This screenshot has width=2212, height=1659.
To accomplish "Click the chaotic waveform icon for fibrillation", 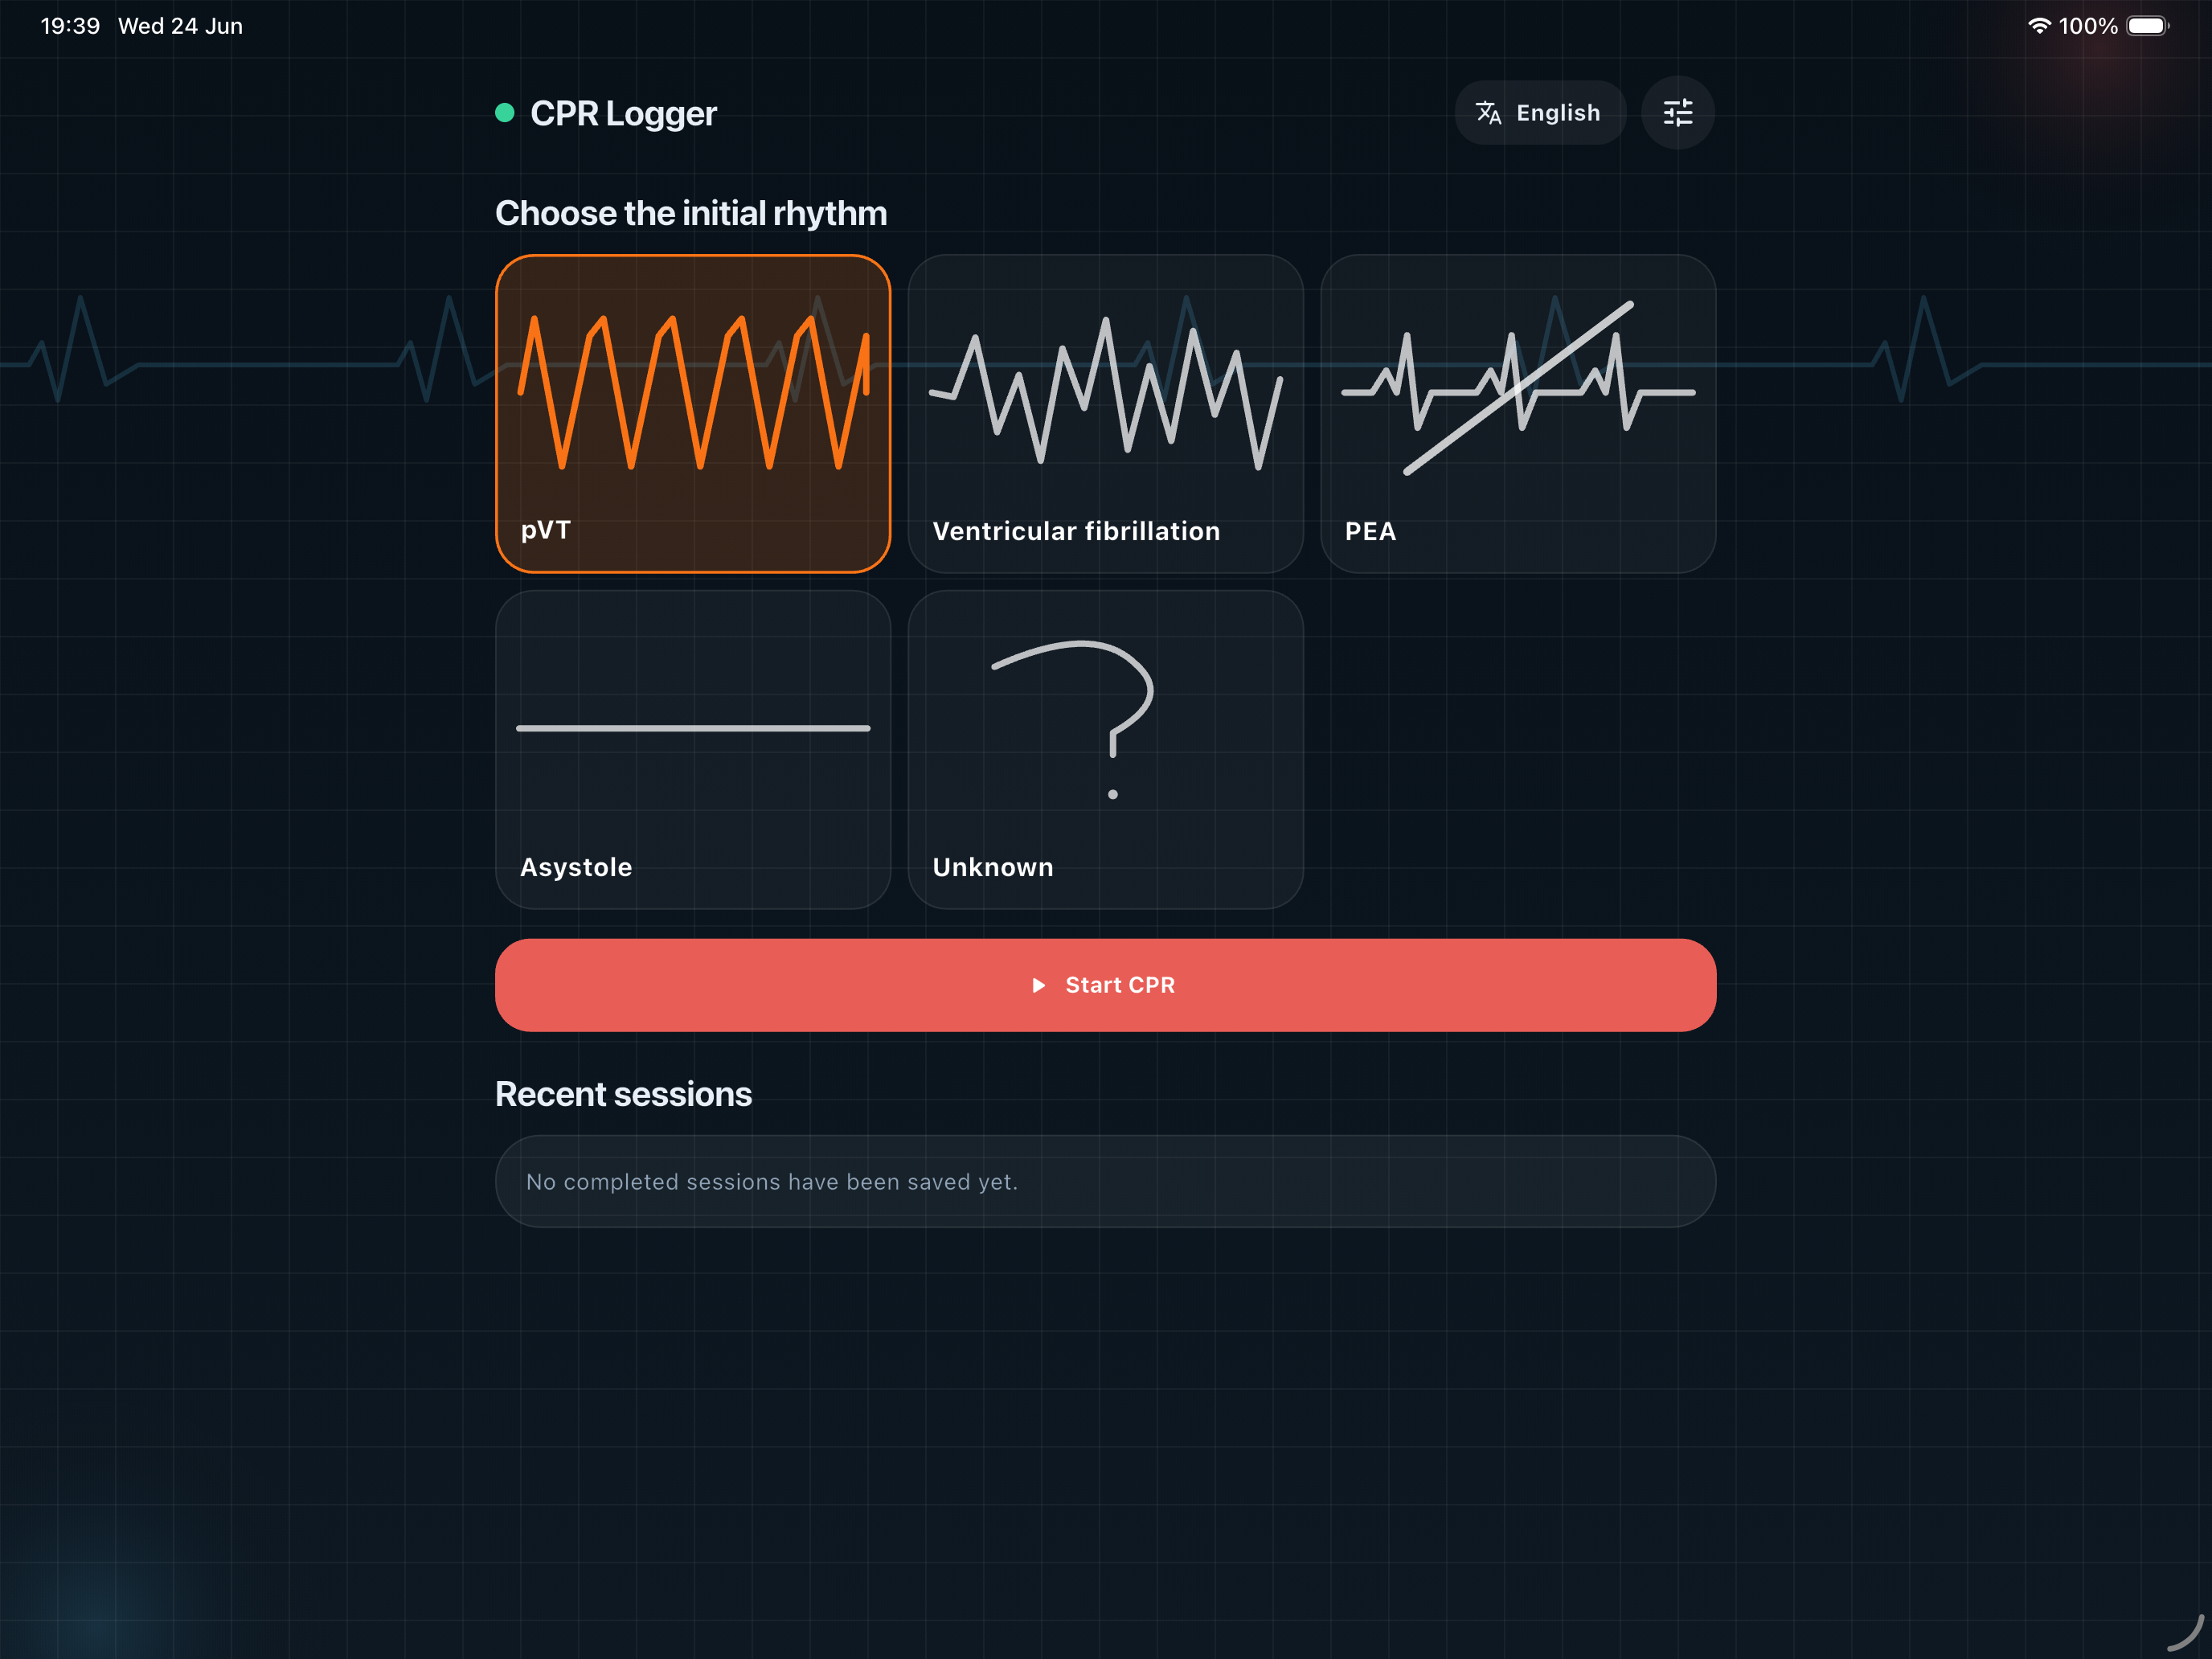I will [x=1105, y=392].
